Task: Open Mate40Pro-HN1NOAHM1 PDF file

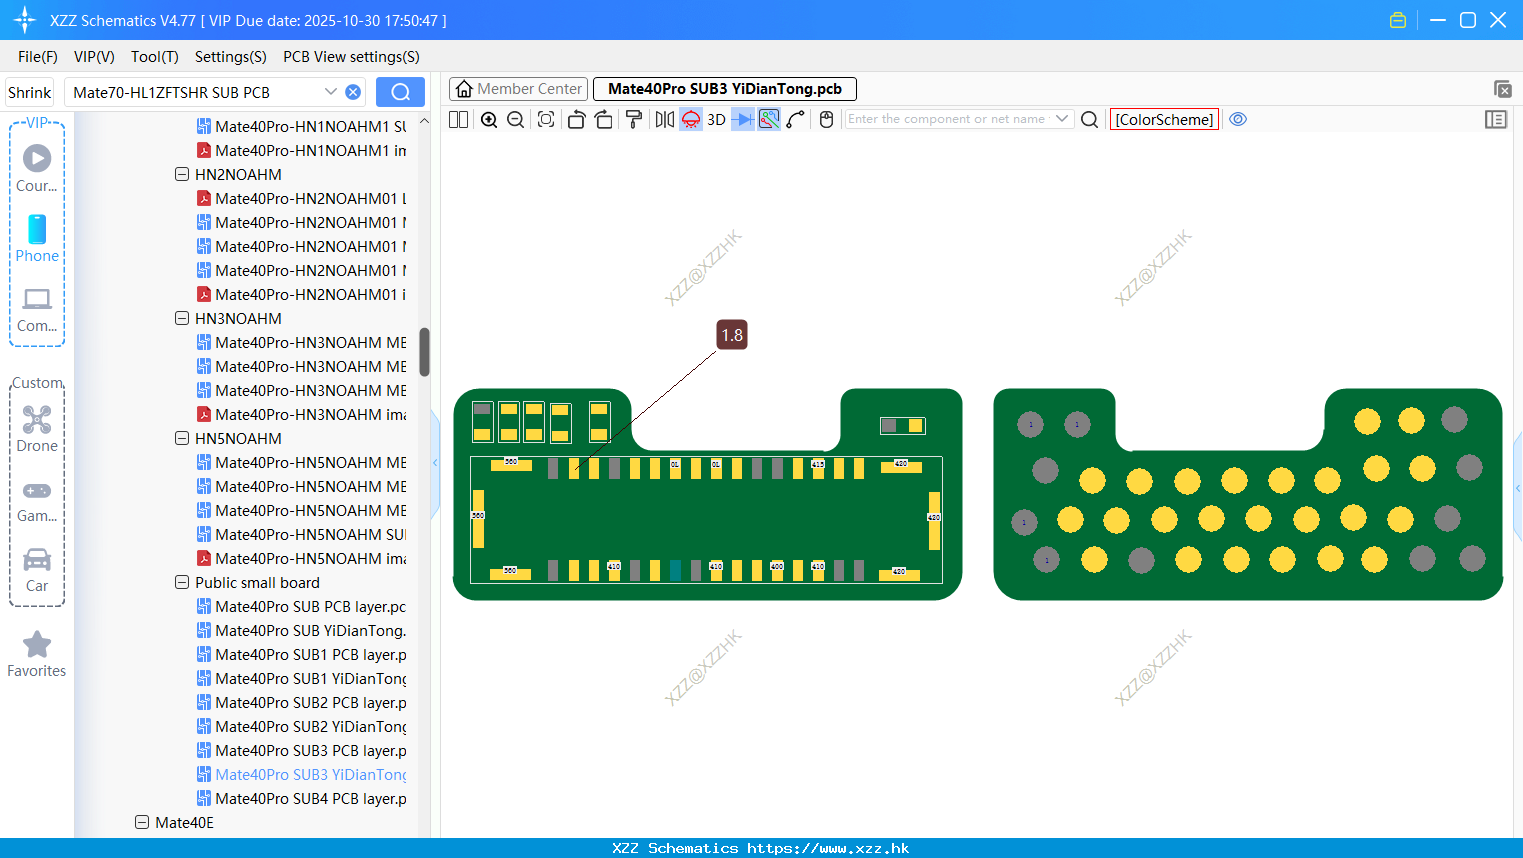Action: point(301,150)
